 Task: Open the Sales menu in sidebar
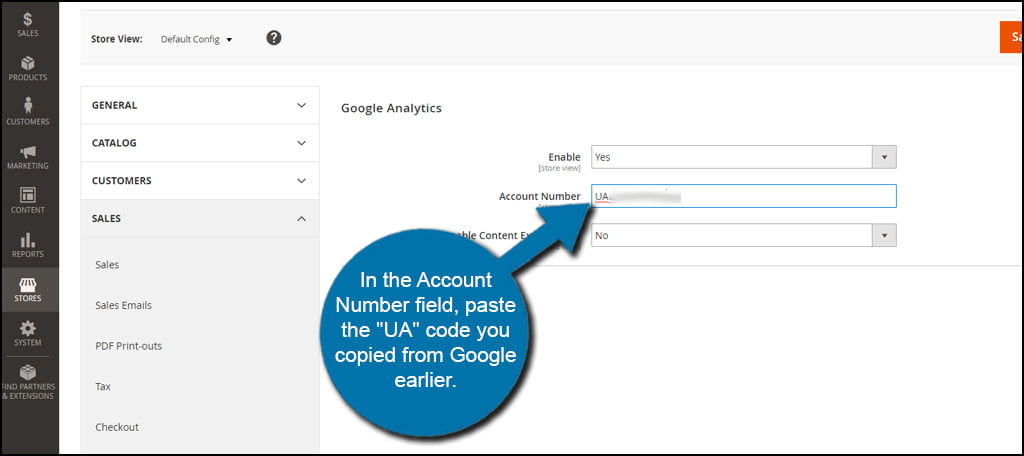[28, 24]
